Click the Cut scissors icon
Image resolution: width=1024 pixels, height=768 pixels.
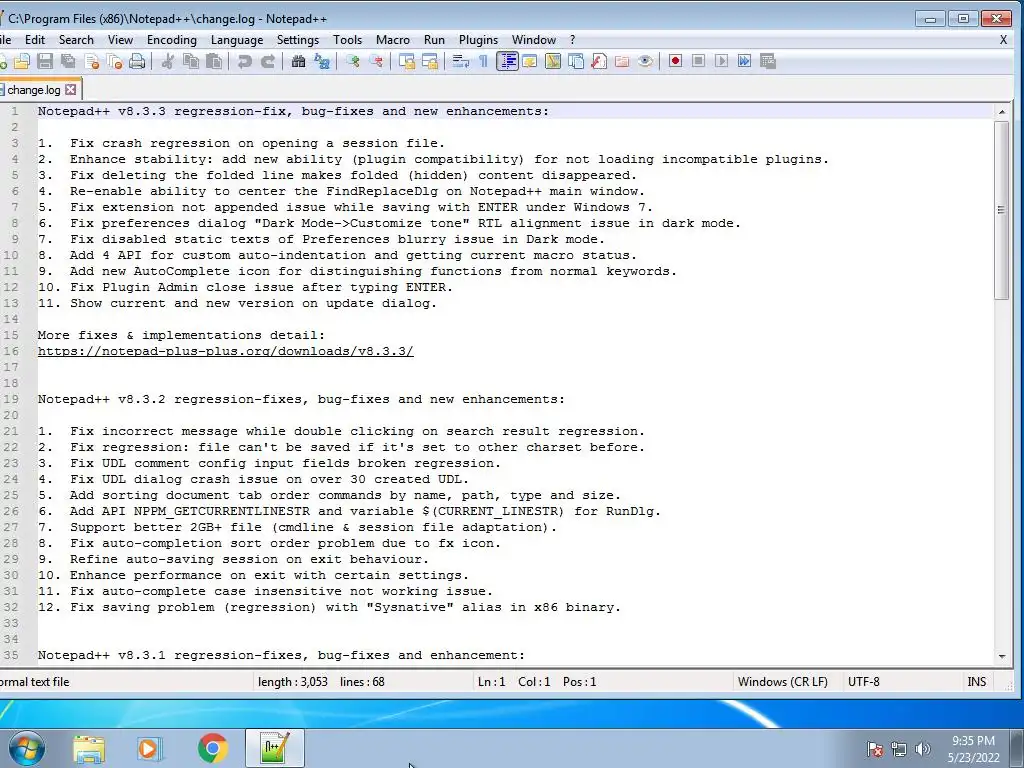168,61
